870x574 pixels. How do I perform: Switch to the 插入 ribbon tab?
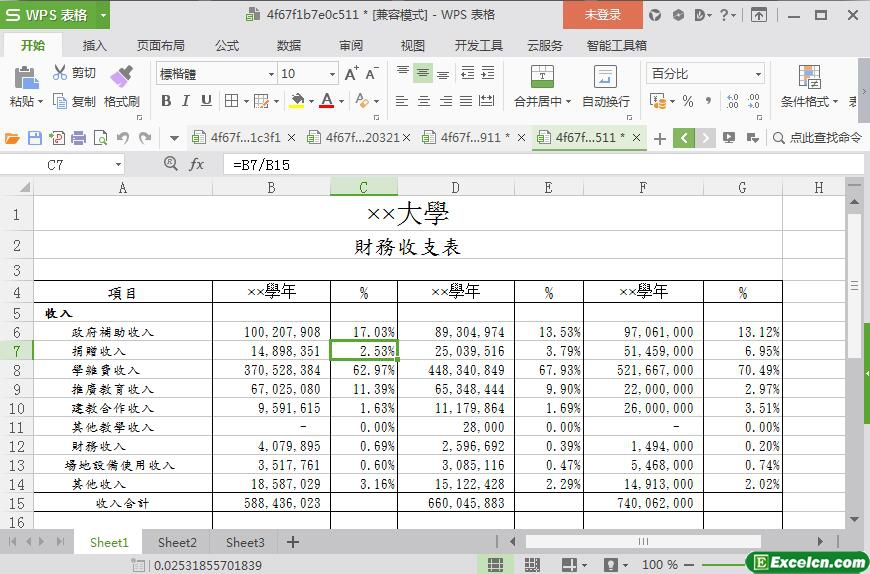click(94, 45)
